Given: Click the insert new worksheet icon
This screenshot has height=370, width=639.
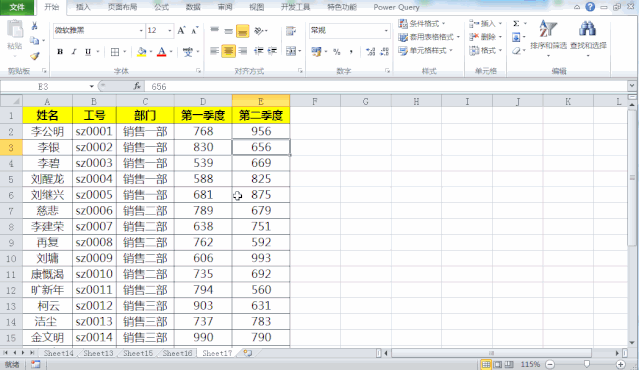Looking at the screenshot, I should click(x=247, y=353).
